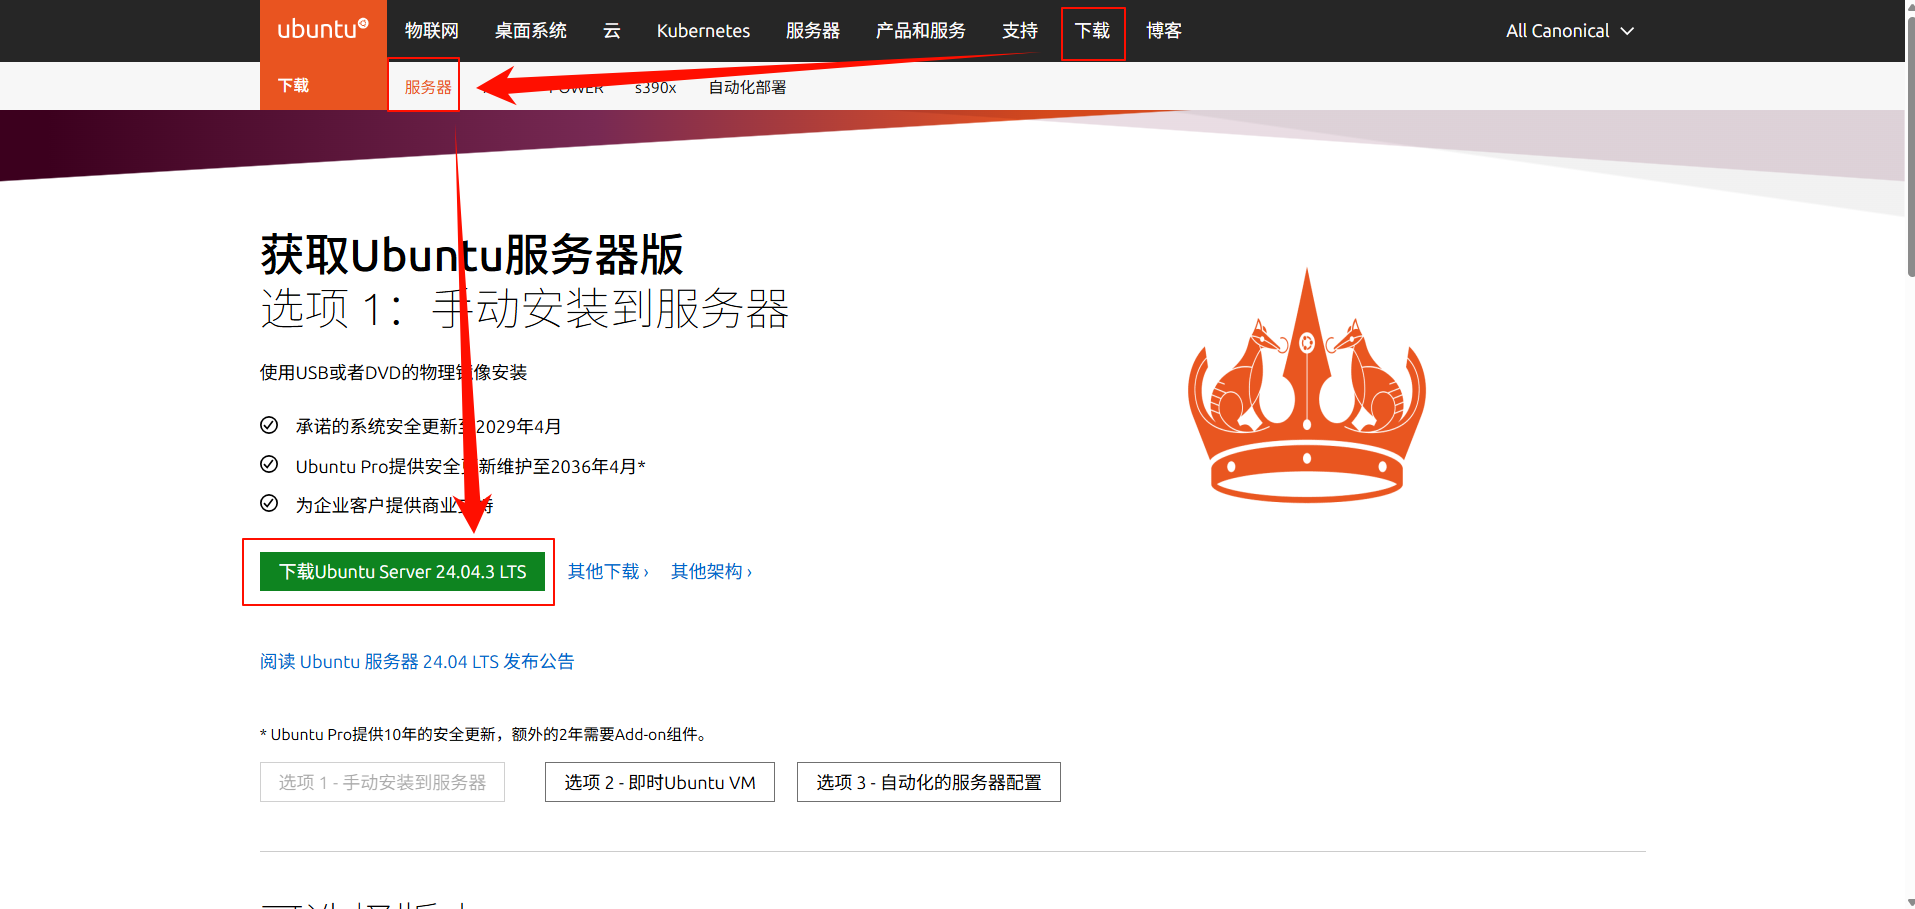The width and height of the screenshot is (1915, 909).
Task: Follow the 其他架构 link
Action: [711, 572]
